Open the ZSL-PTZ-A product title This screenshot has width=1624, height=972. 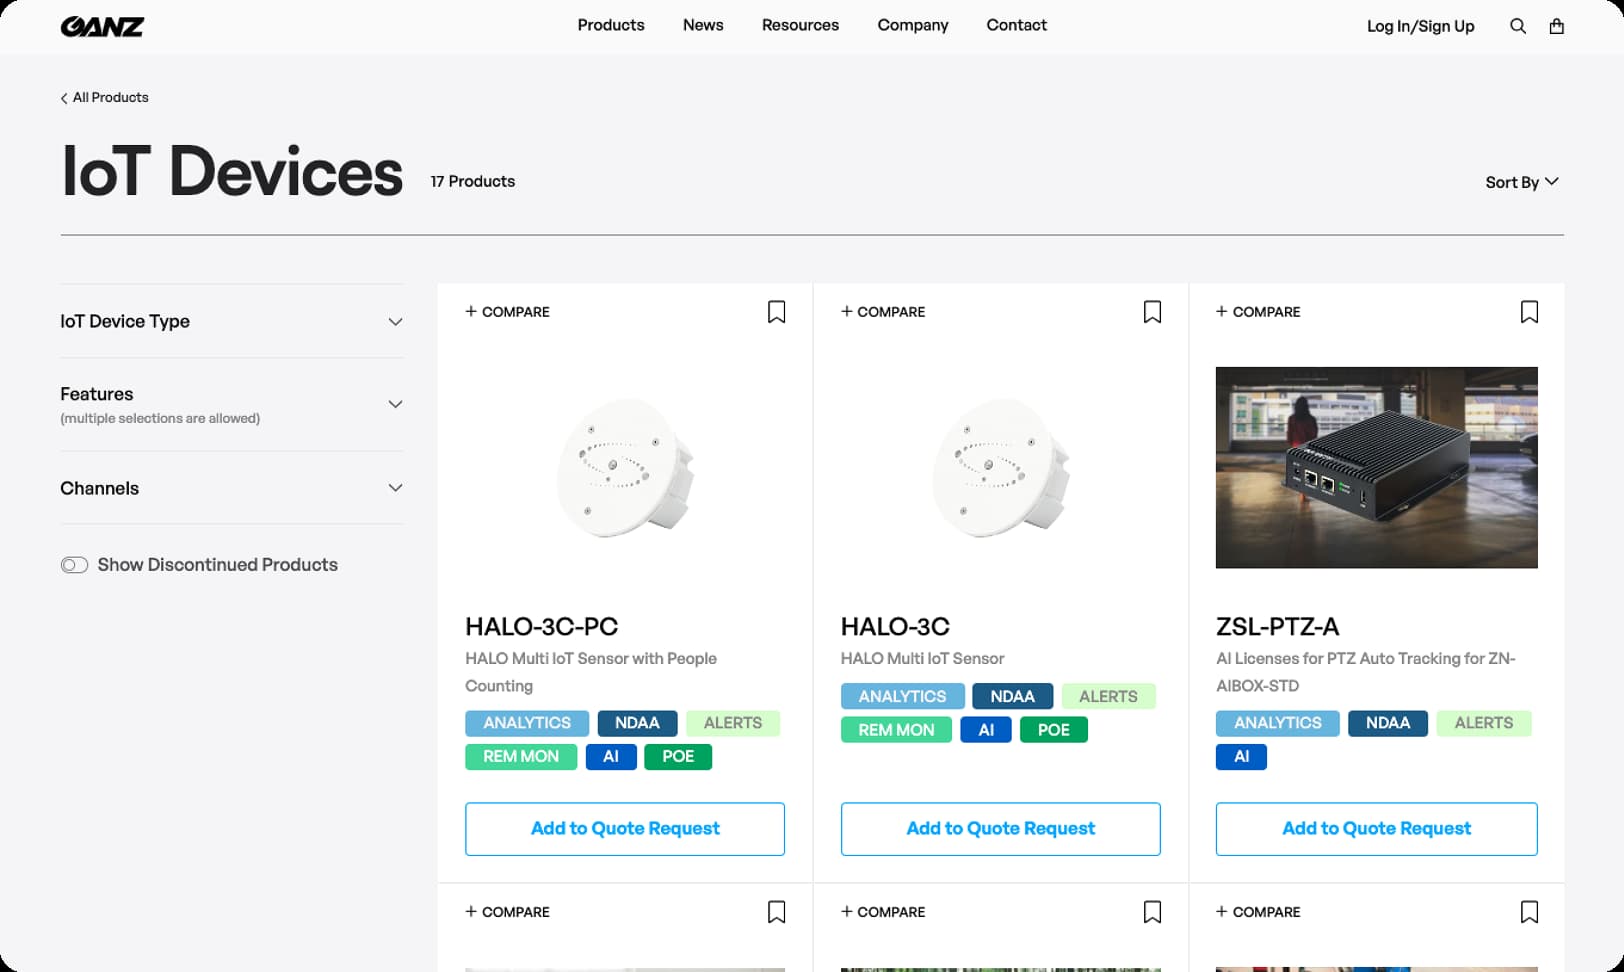click(x=1277, y=627)
